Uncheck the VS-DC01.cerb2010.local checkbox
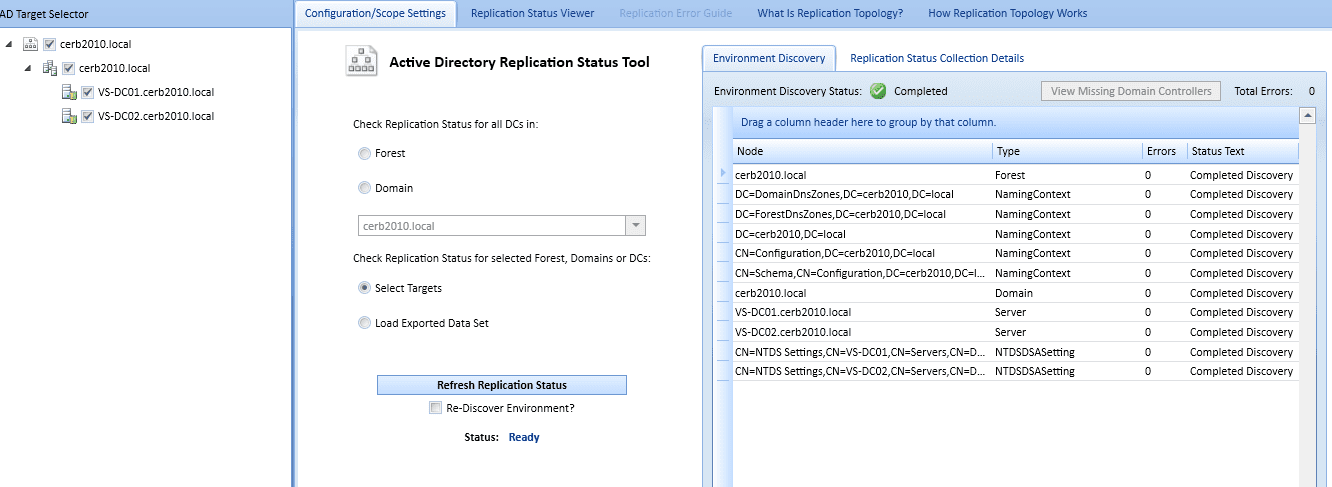 pyautogui.click(x=88, y=92)
